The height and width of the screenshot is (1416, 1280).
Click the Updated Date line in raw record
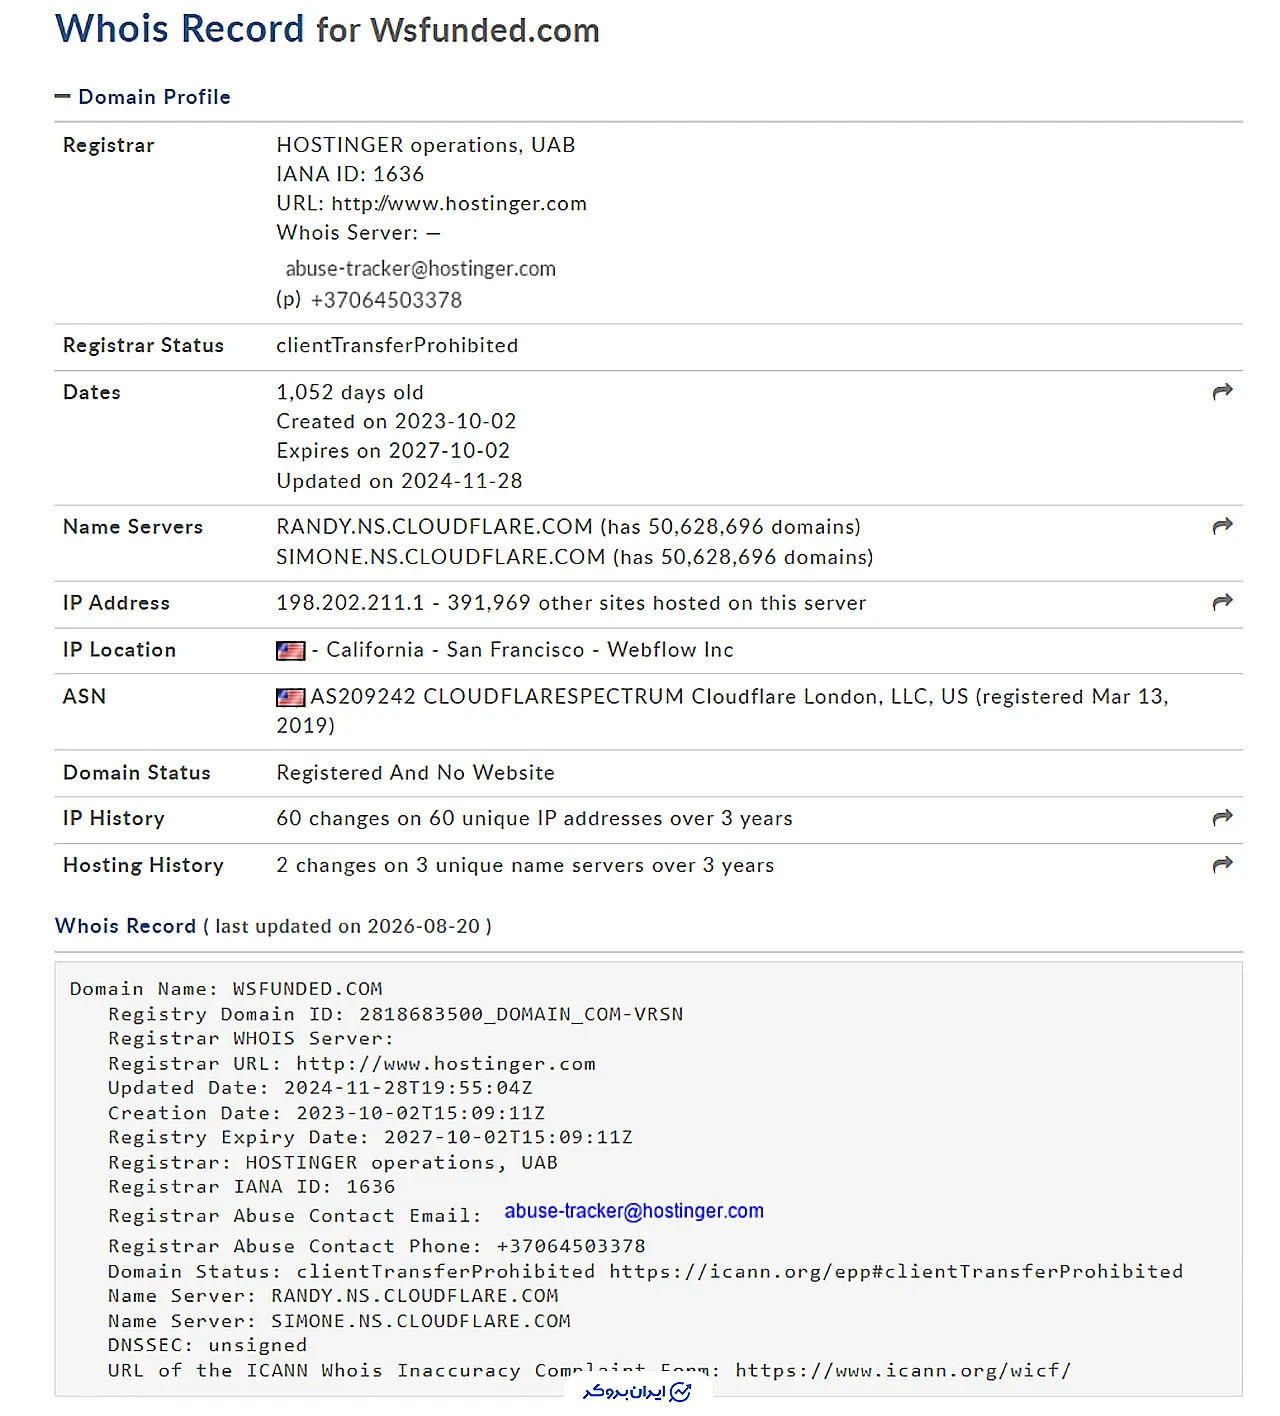coord(320,1088)
